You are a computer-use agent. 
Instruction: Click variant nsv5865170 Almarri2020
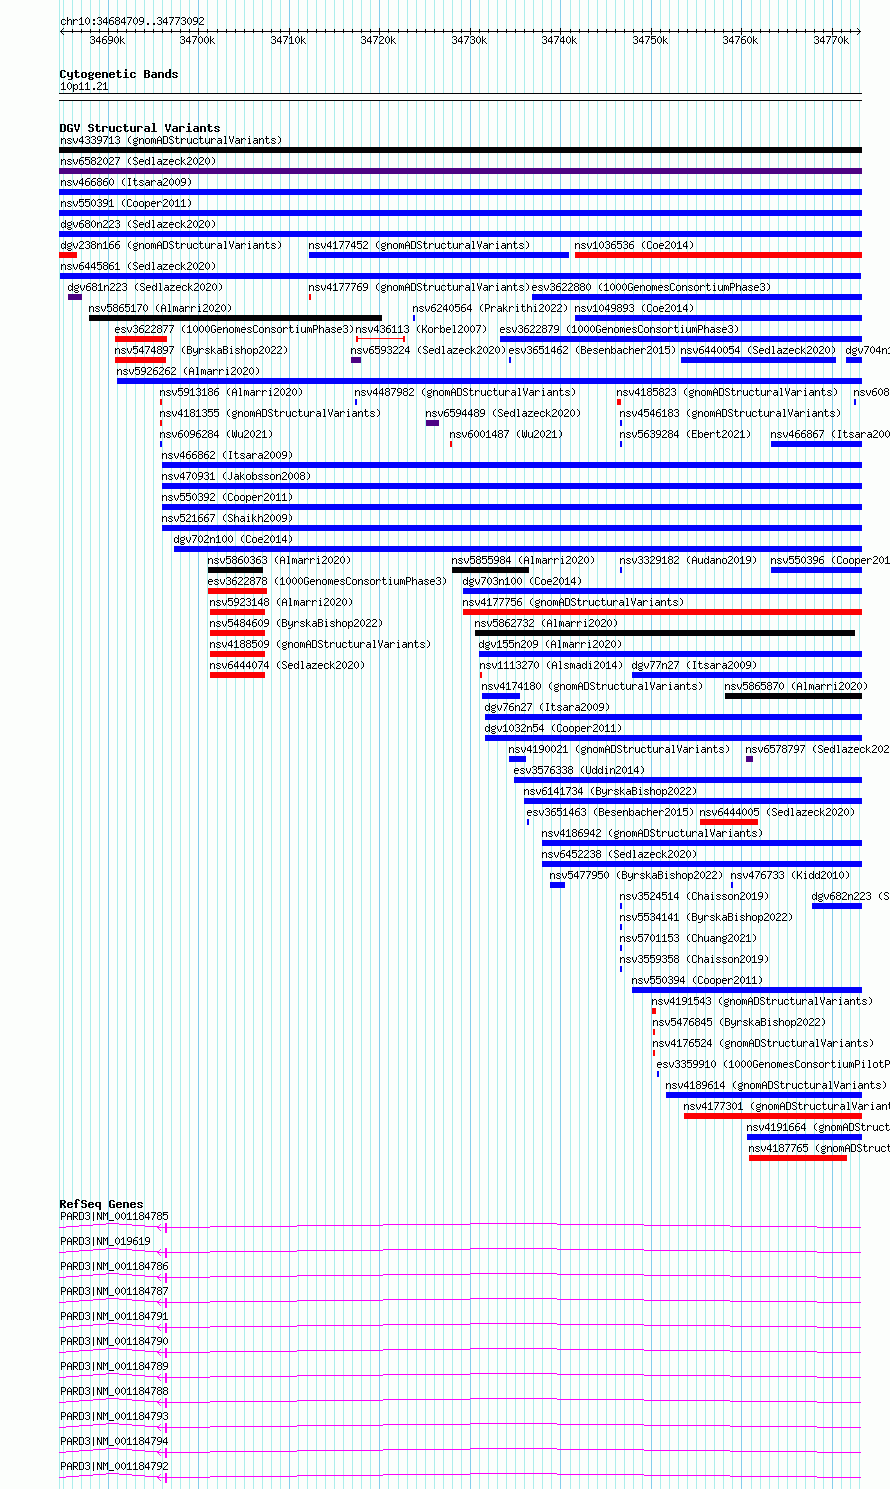coord(160,308)
